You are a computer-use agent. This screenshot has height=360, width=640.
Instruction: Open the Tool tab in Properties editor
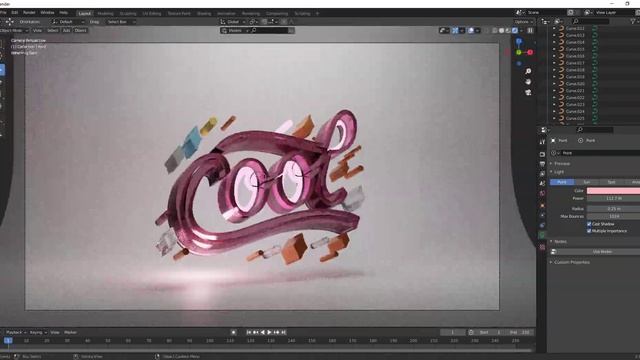[x=542, y=142]
